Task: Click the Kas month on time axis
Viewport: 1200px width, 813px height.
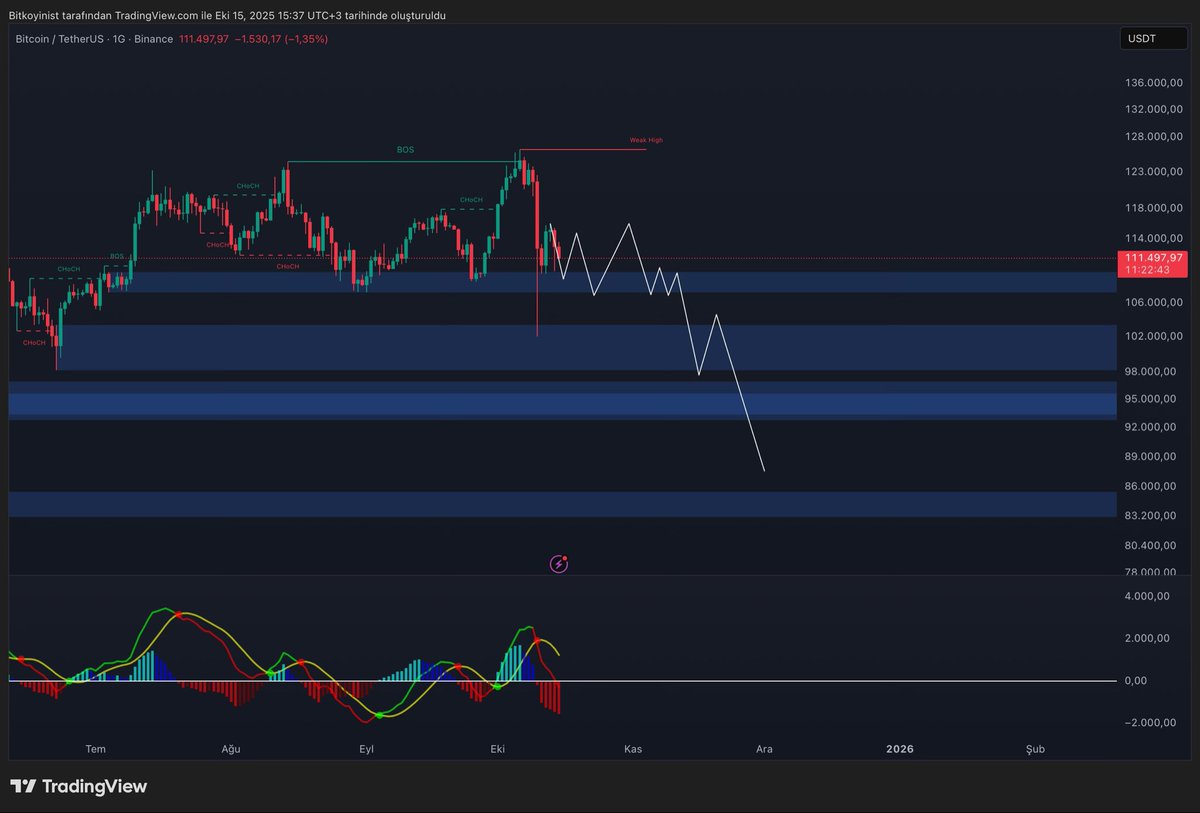Action: [x=632, y=749]
